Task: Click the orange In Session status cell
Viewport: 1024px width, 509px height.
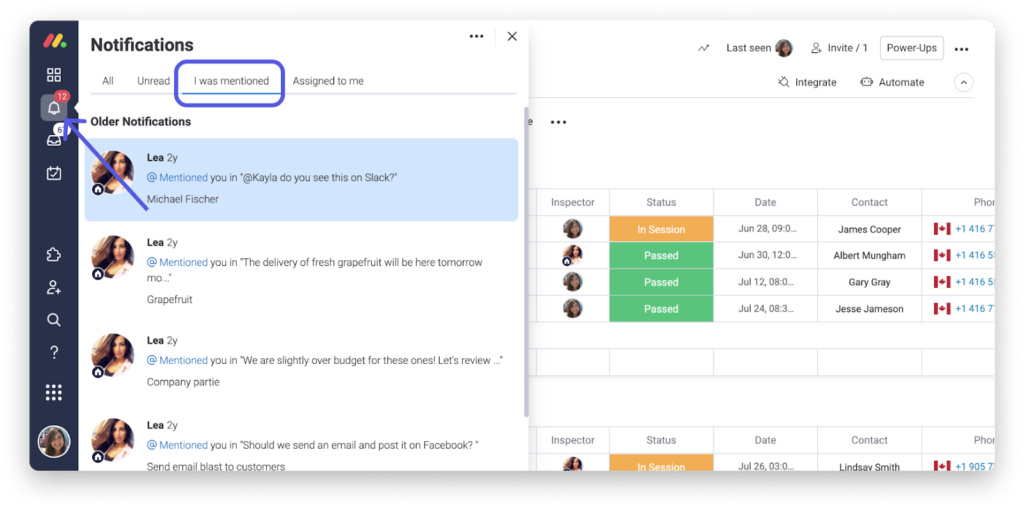Action: 661,229
